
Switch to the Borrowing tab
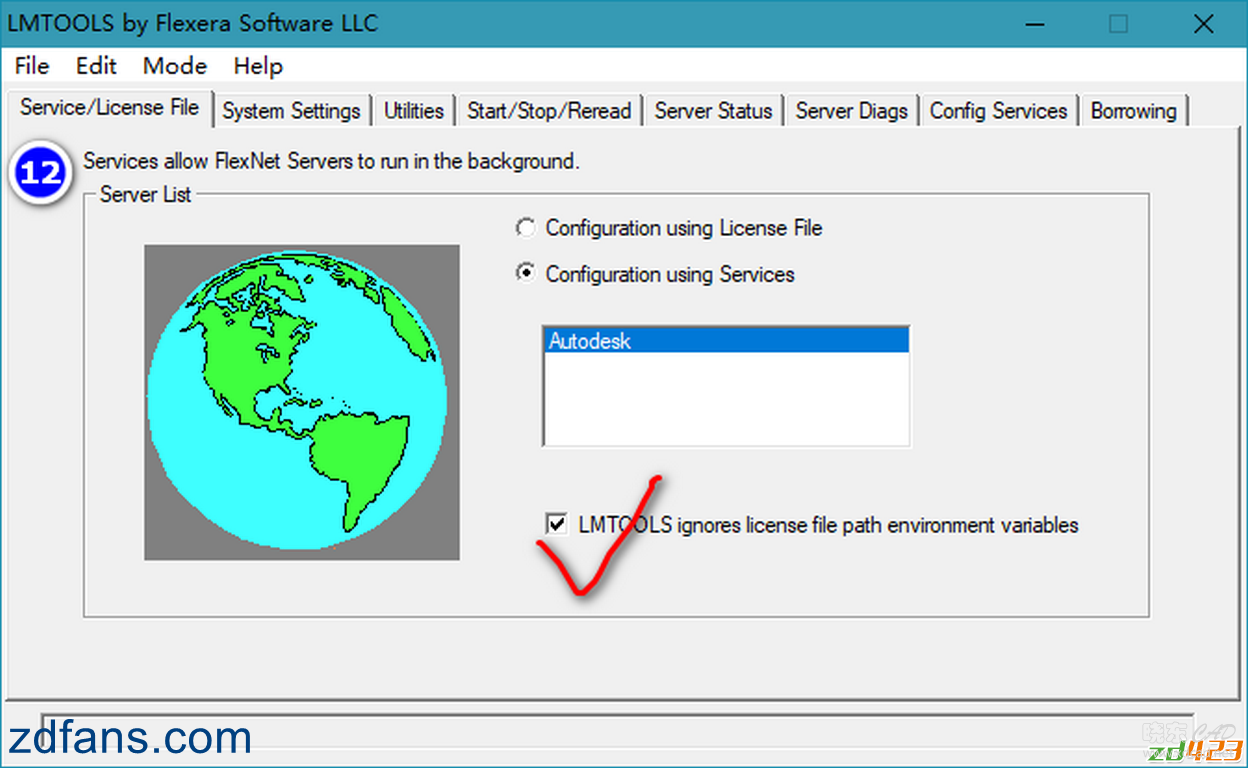coord(1133,111)
